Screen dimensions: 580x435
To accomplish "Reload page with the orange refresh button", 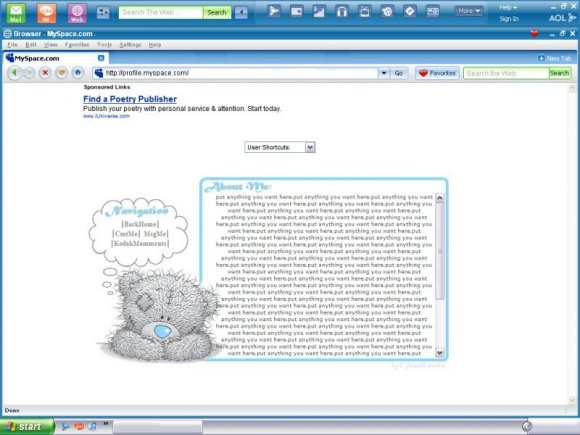I will (x=61, y=72).
